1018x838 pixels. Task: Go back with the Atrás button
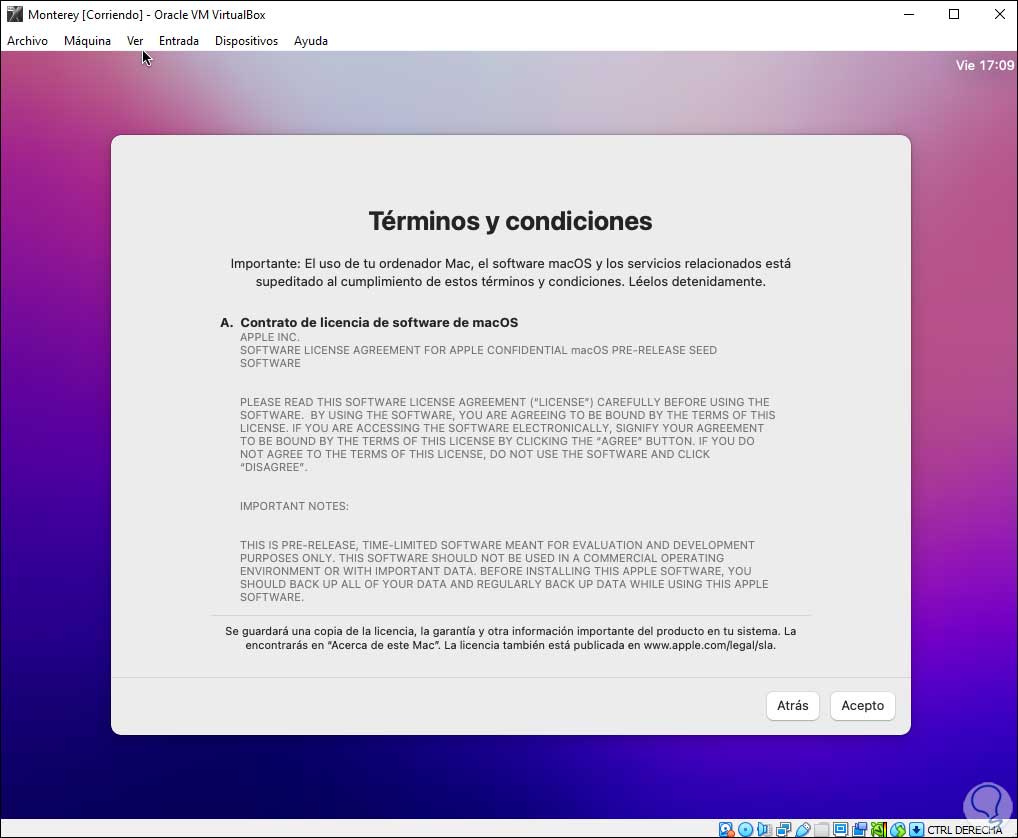793,706
